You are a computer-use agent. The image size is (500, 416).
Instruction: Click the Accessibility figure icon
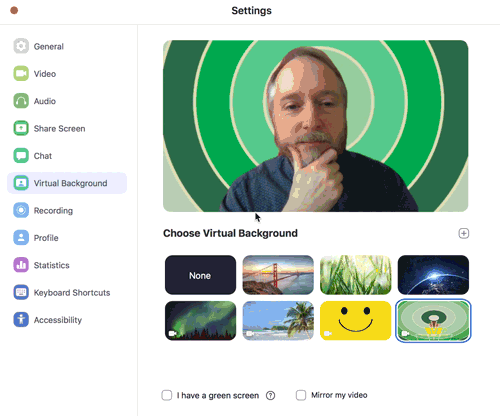[x=21, y=320]
